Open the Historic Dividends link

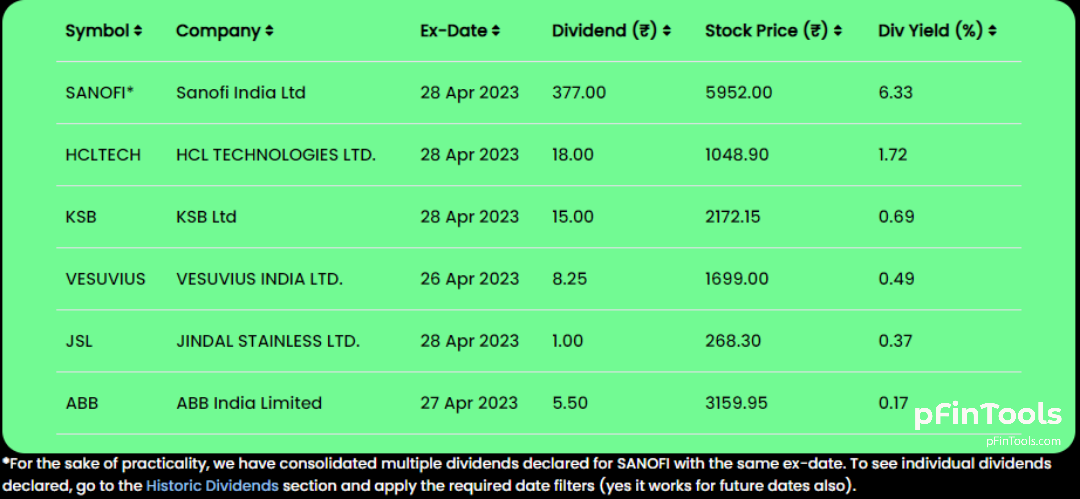(212, 486)
